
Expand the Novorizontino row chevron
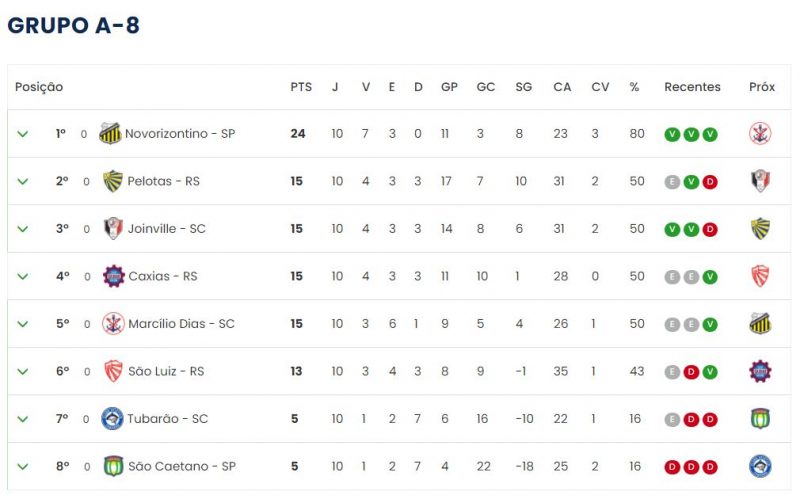tap(23, 133)
